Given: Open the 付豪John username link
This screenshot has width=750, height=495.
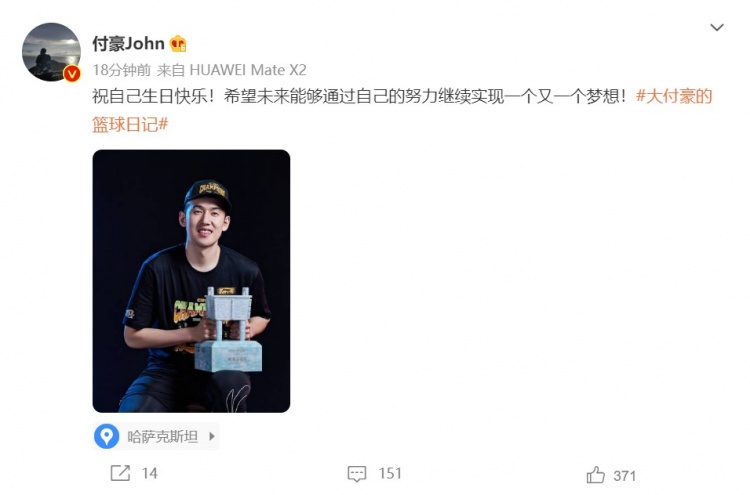Looking at the screenshot, I should coord(128,44).
